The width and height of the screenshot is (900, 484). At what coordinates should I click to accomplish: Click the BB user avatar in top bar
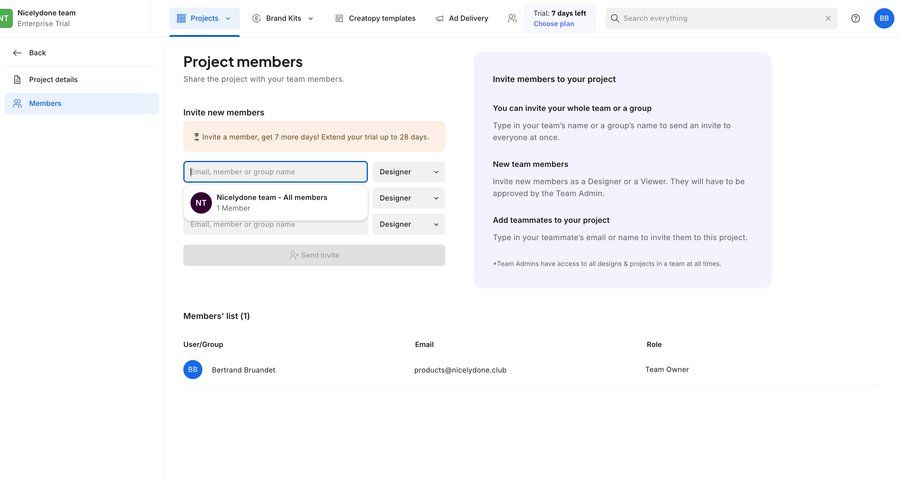[884, 18]
